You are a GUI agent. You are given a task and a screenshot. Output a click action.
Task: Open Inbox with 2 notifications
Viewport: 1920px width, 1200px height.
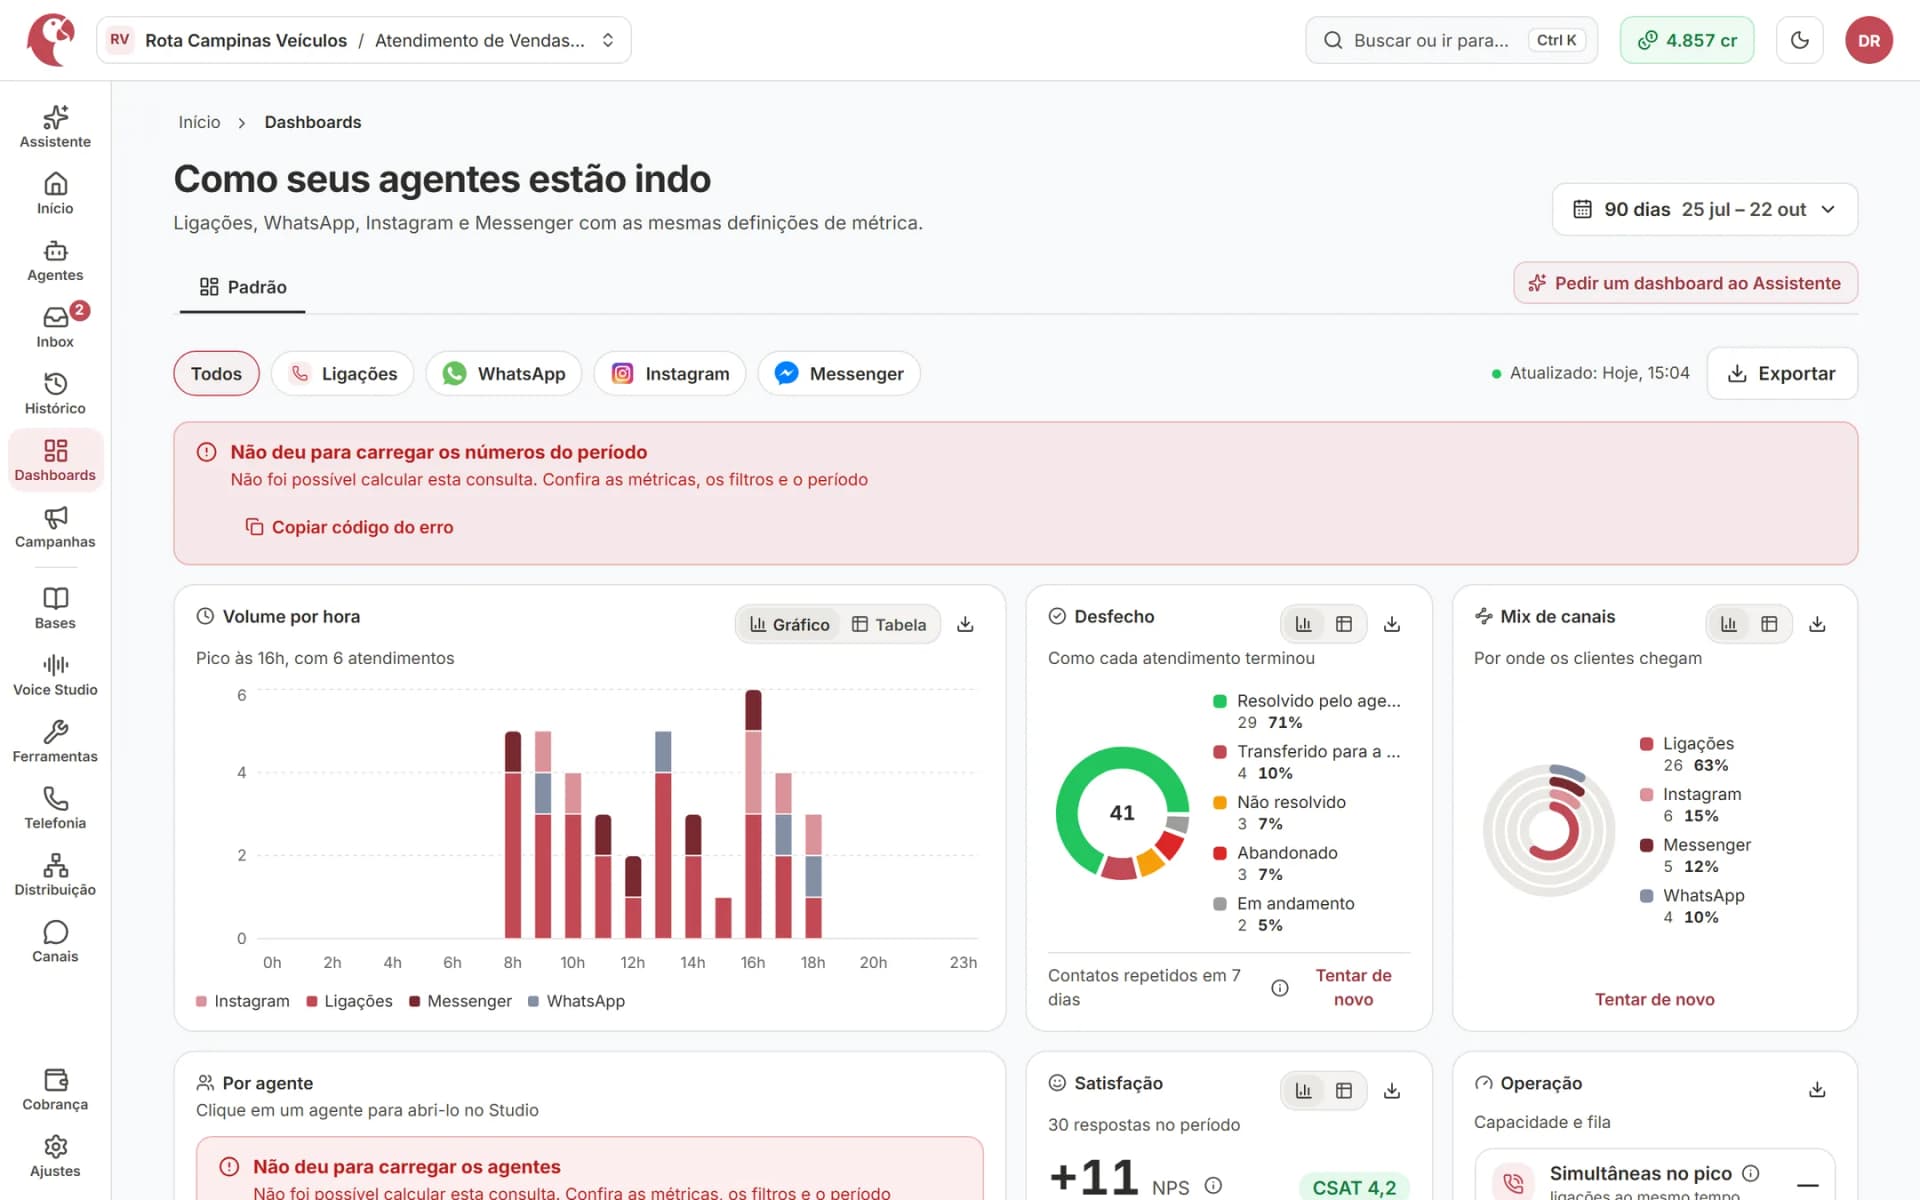point(55,327)
